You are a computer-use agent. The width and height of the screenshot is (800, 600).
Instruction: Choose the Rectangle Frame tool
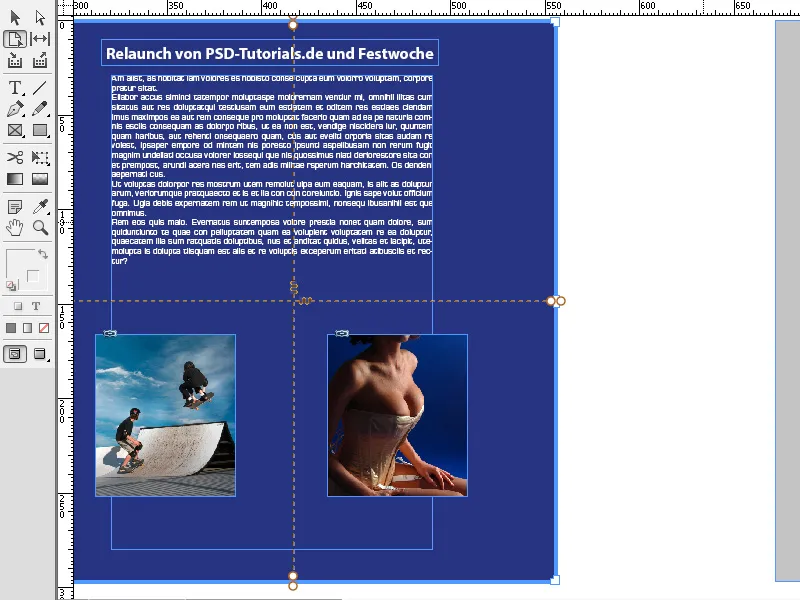(x=15, y=130)
